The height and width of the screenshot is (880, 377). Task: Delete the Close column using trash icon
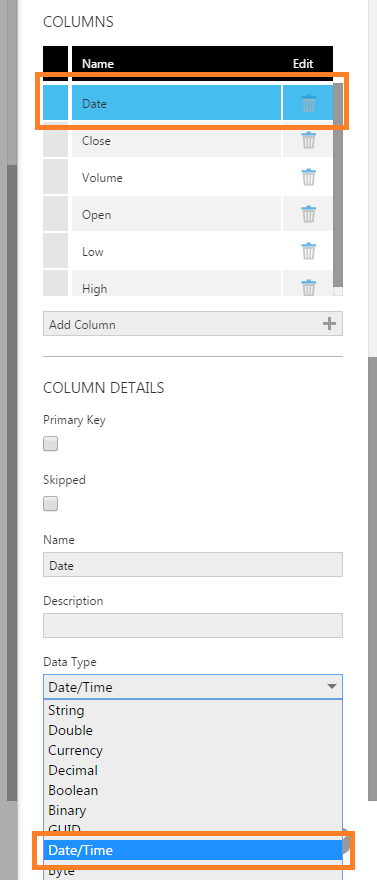309,140
